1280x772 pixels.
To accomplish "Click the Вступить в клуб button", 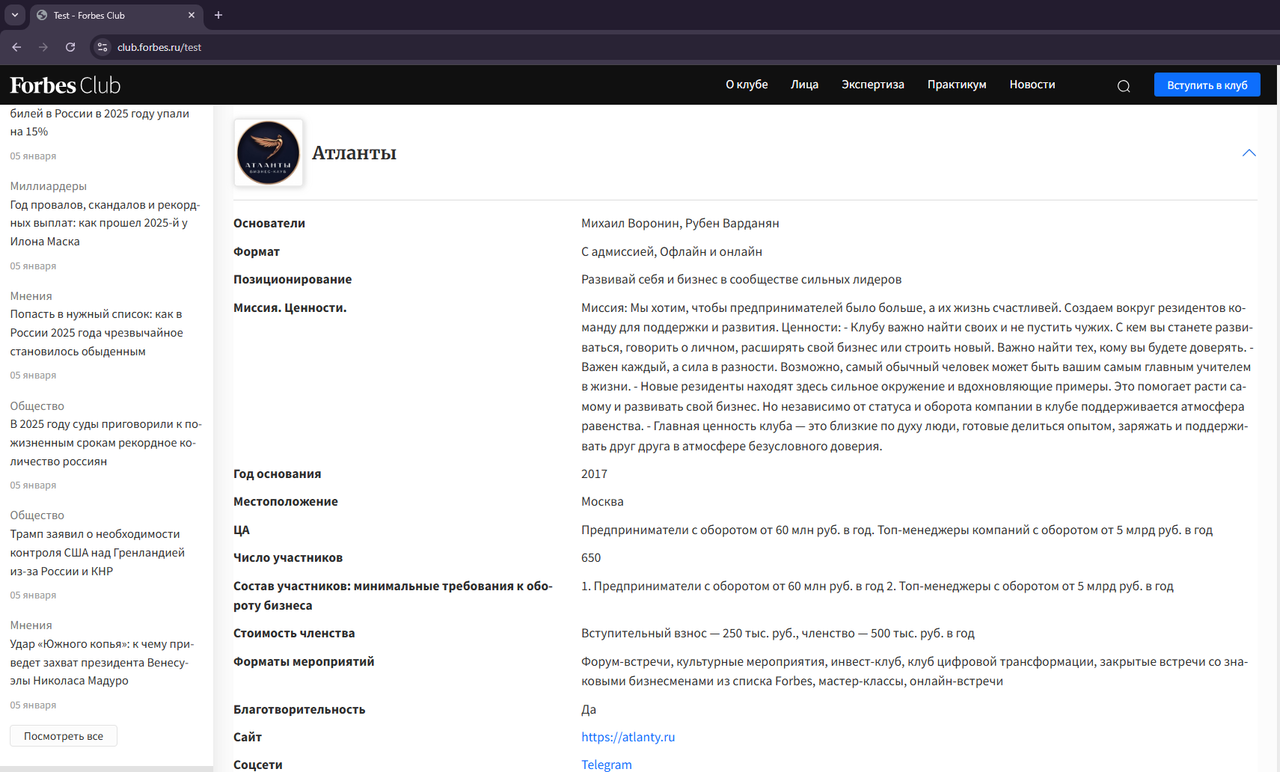I will (x=1207, y=85).
